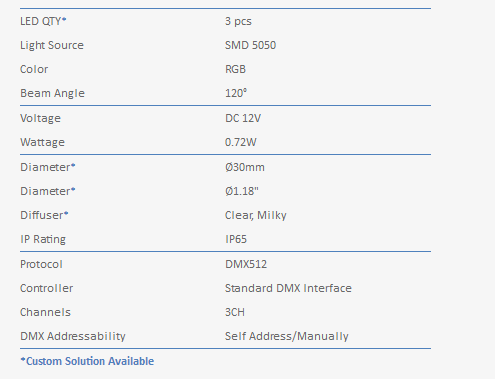Select the Light Source label
This screenshot has height=379, width=495.
click(x=52, y=45)
